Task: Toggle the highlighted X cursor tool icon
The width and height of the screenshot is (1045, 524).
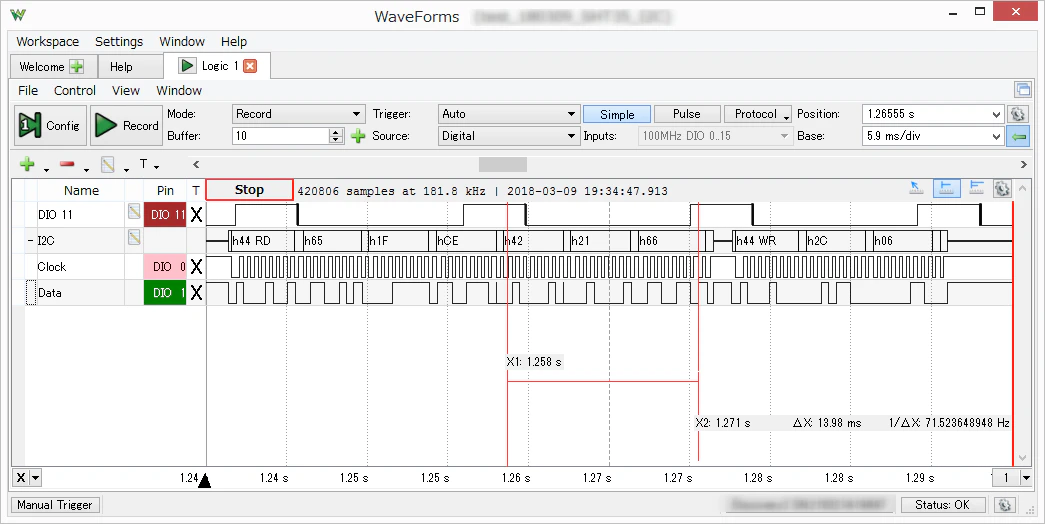Action: pyautogui.click(x=946, y=189)
